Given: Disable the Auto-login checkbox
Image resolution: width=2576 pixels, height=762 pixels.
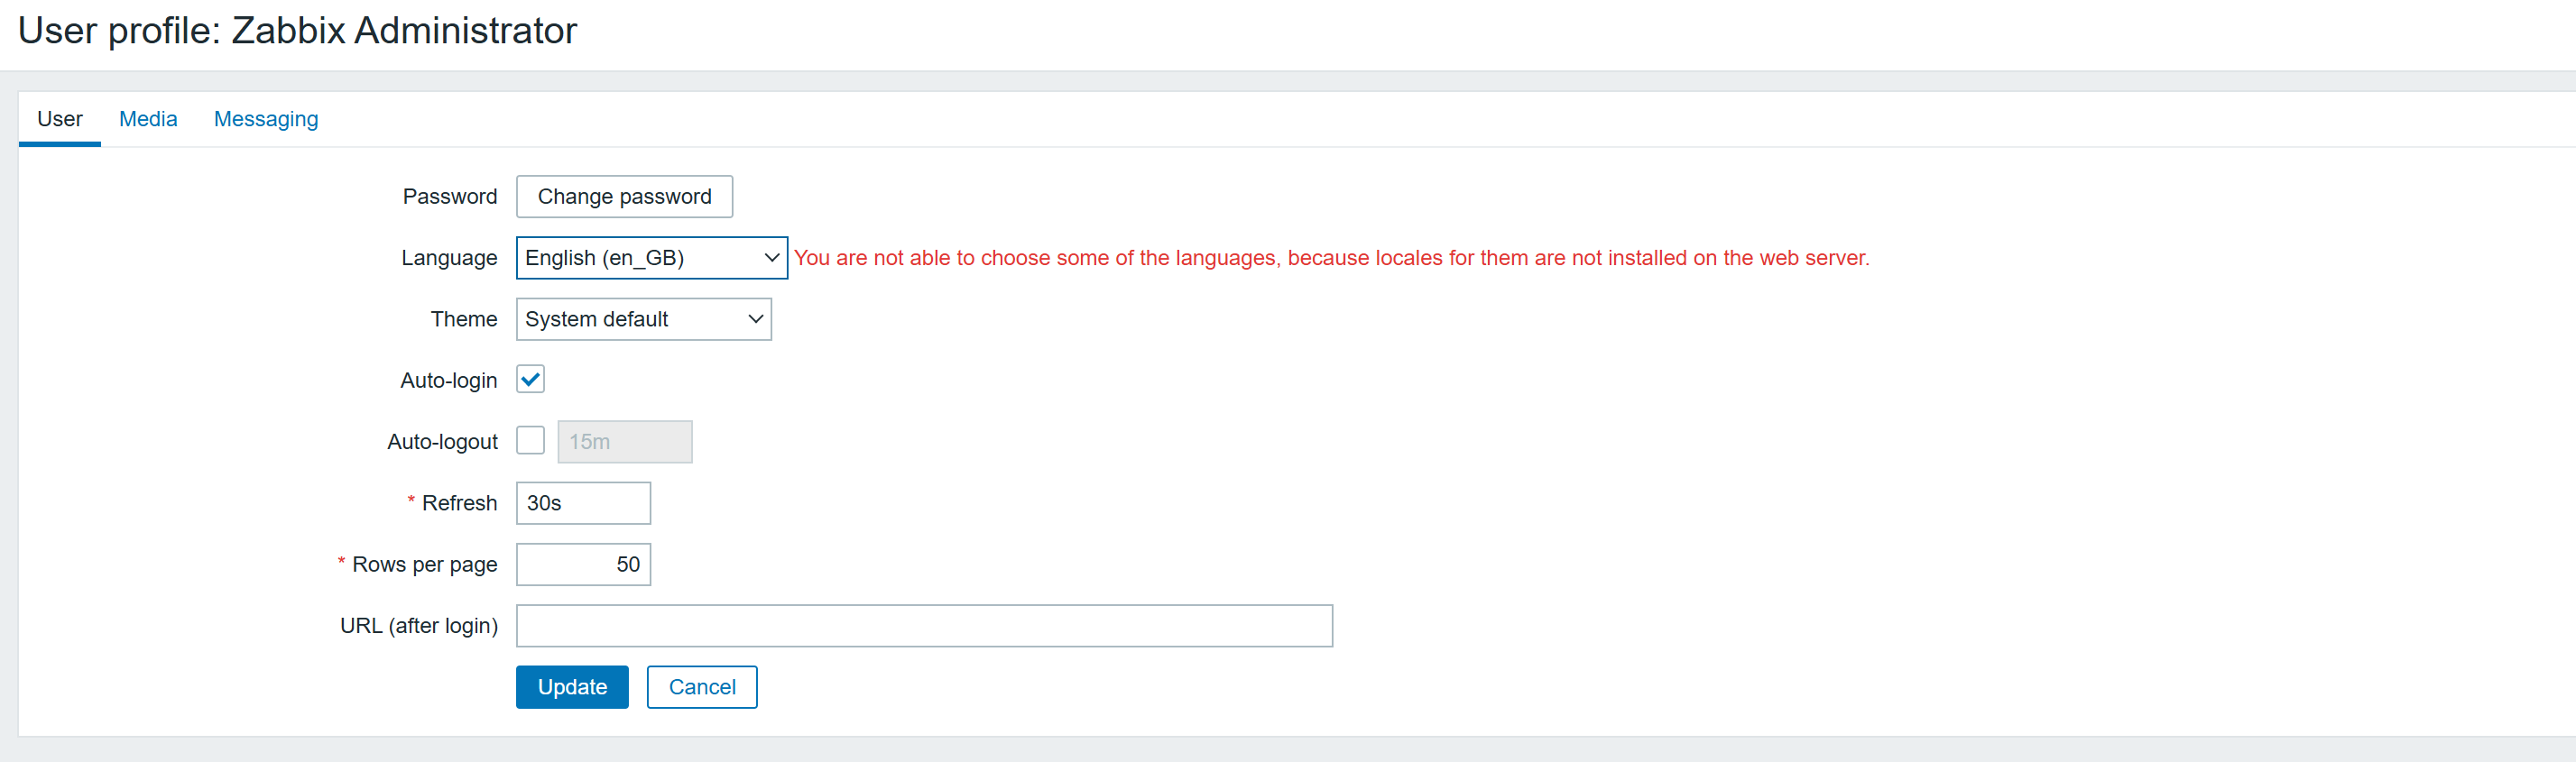Looking at the screenshot, I should (530, 380).
